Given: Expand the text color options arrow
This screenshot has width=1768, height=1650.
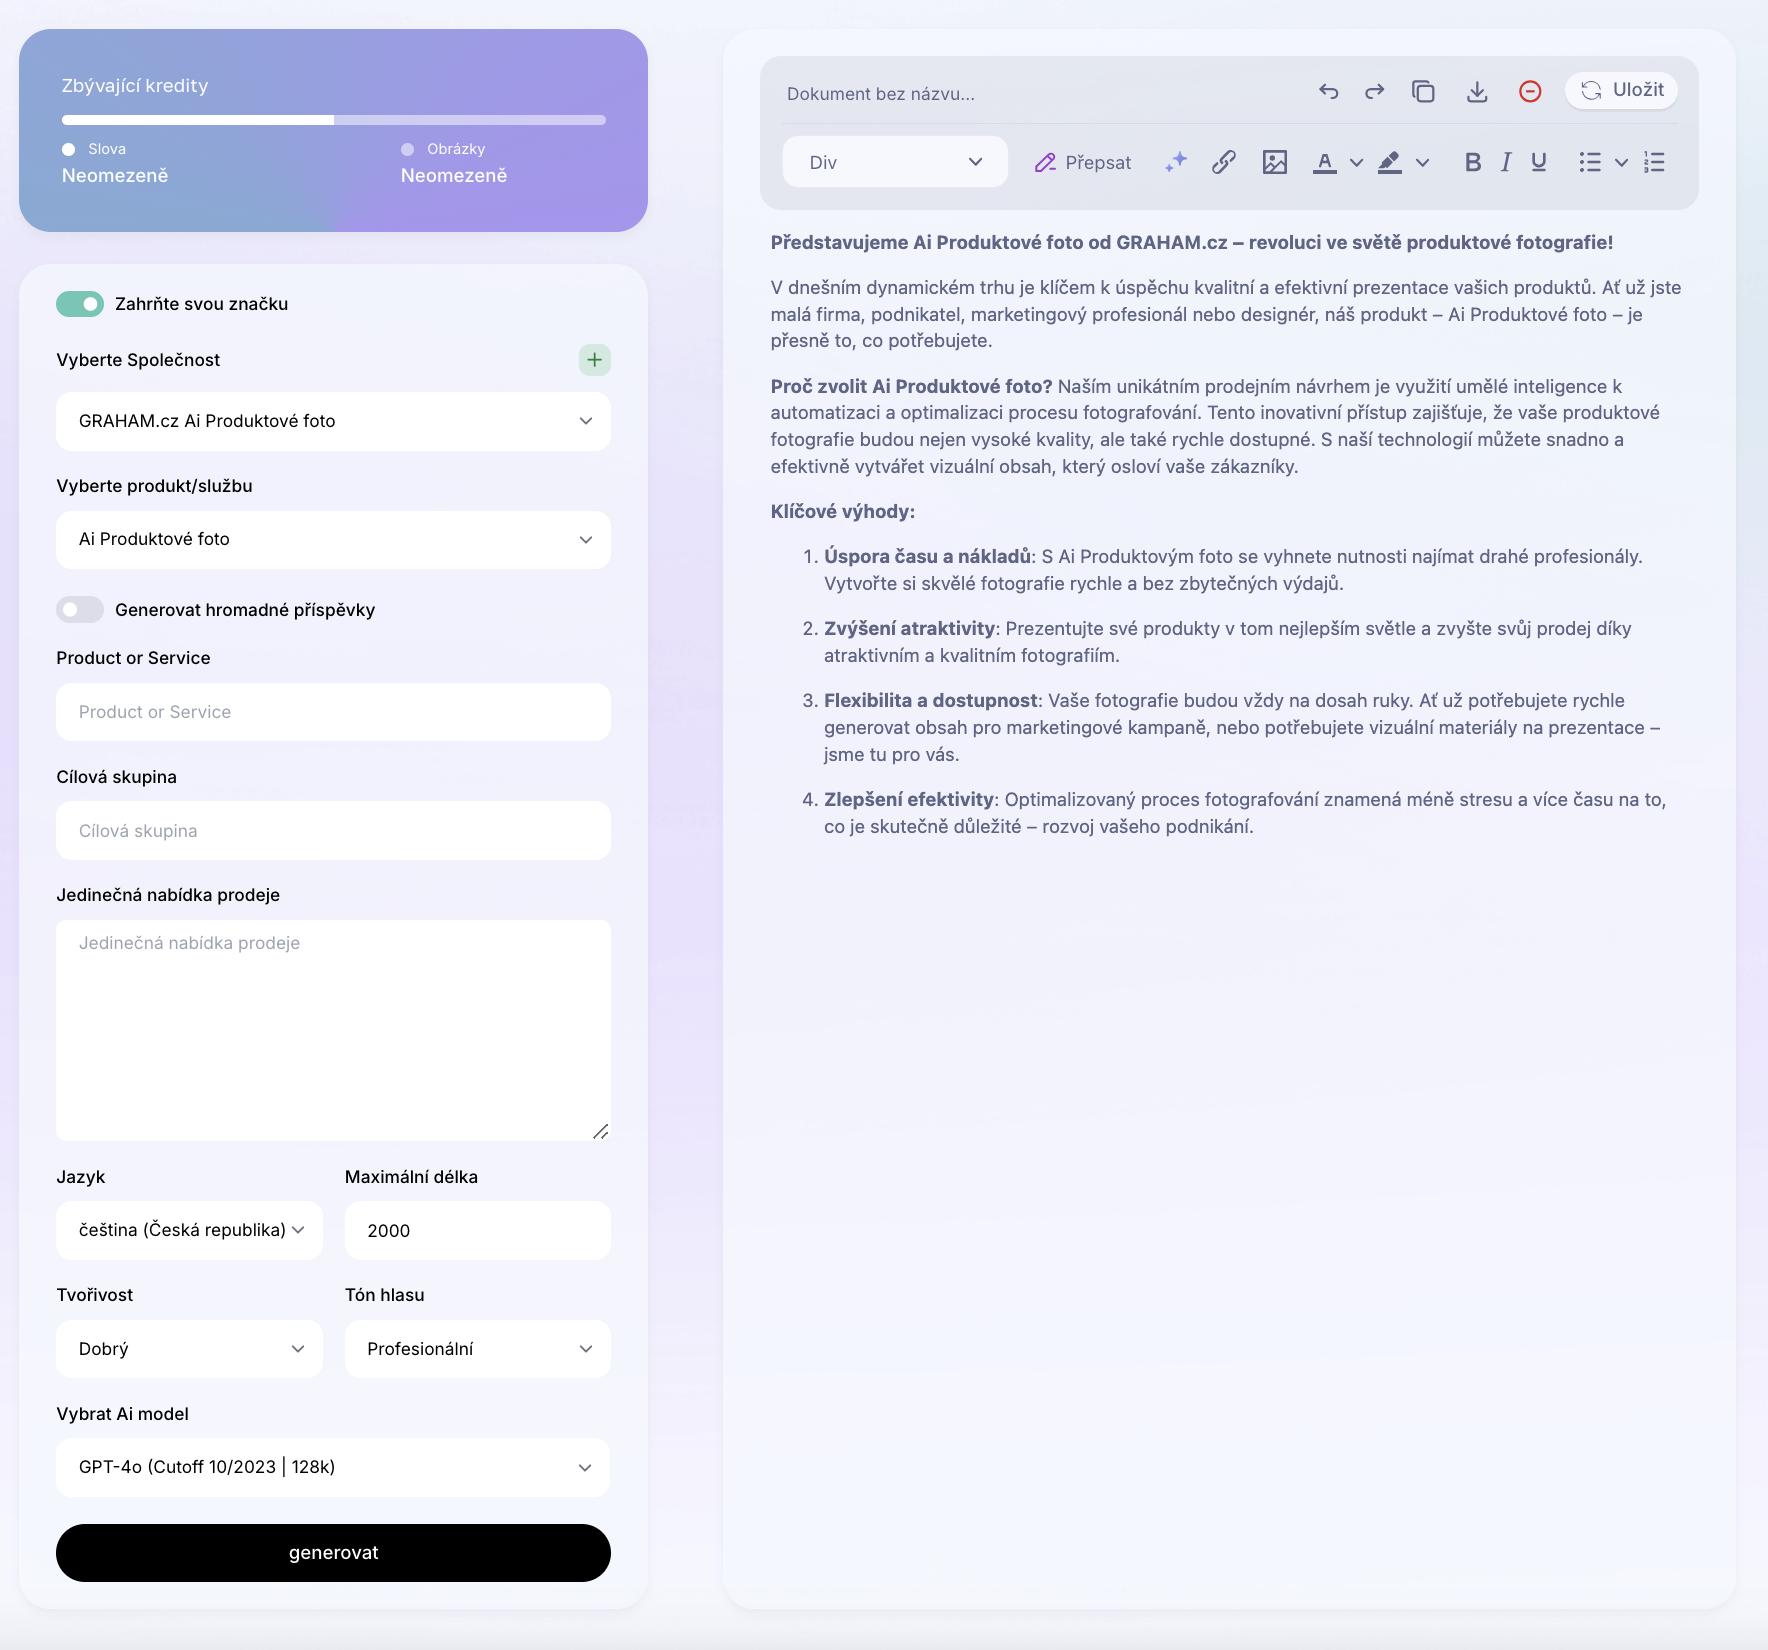Looking at the screenshot, I should pyautogui.click(x=1356, y=162).
